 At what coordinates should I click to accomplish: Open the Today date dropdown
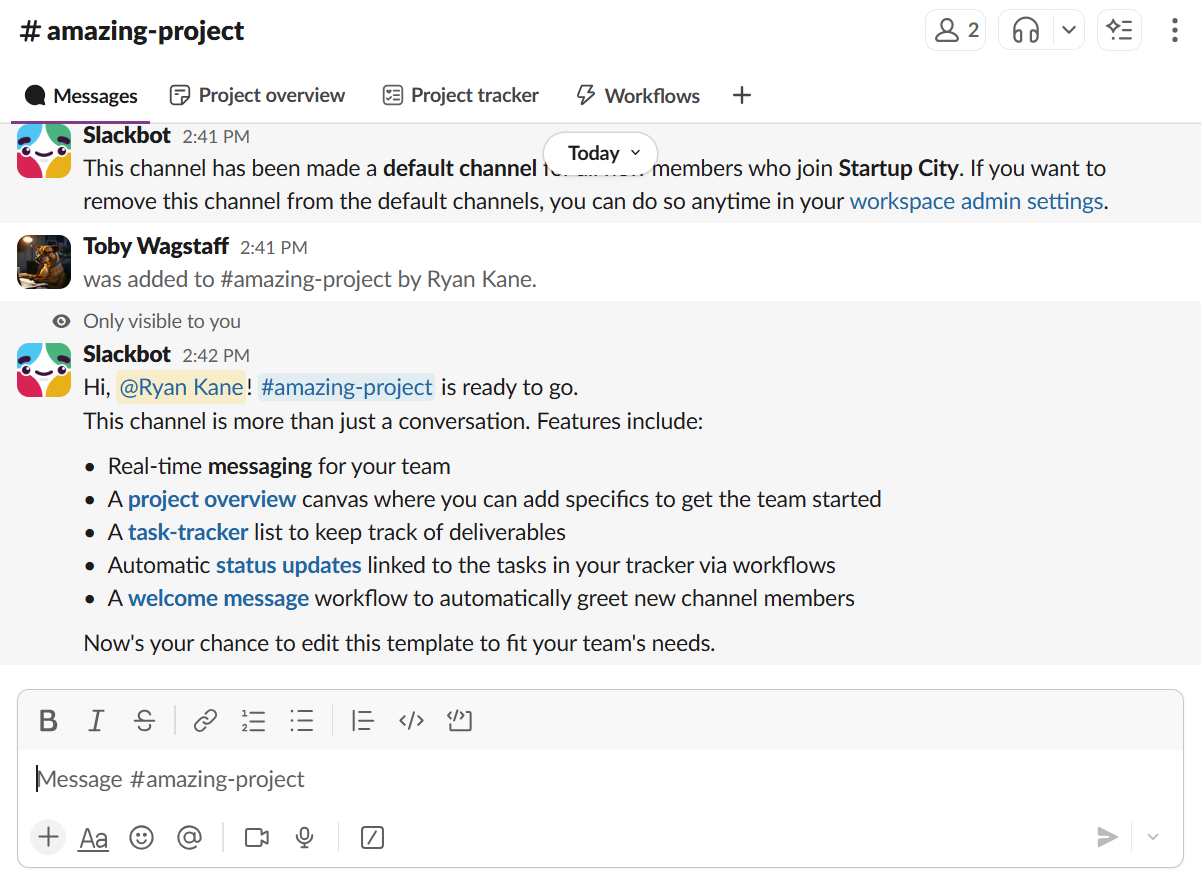(601, 153)
